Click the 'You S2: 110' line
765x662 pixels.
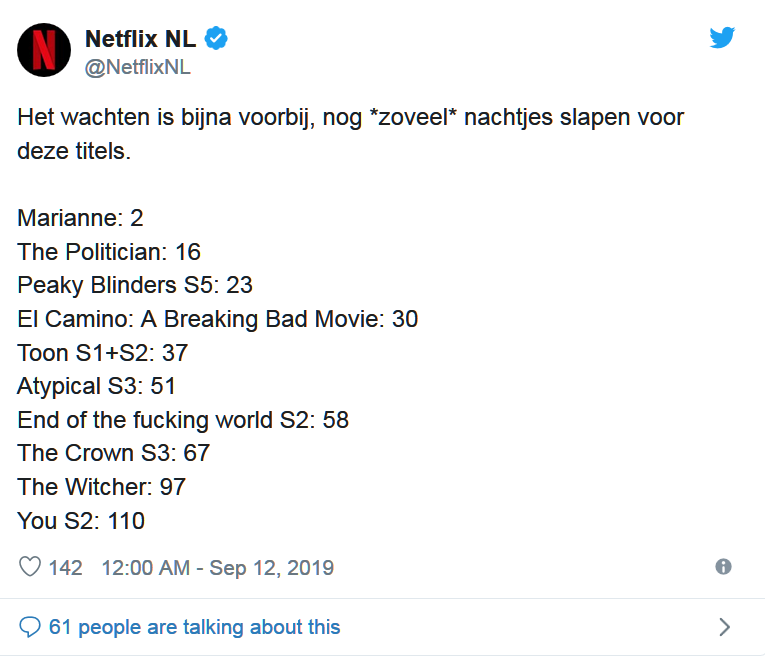[81, 521]
